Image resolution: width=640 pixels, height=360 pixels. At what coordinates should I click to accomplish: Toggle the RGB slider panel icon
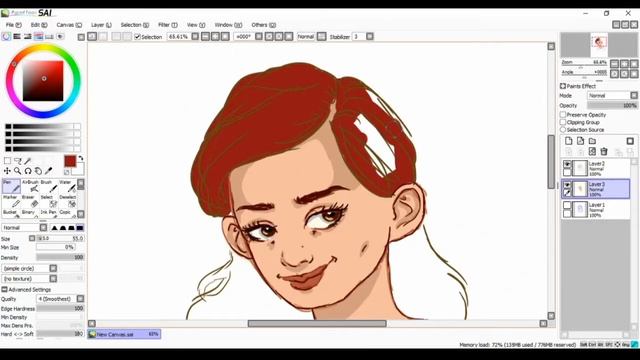point(17,37)
